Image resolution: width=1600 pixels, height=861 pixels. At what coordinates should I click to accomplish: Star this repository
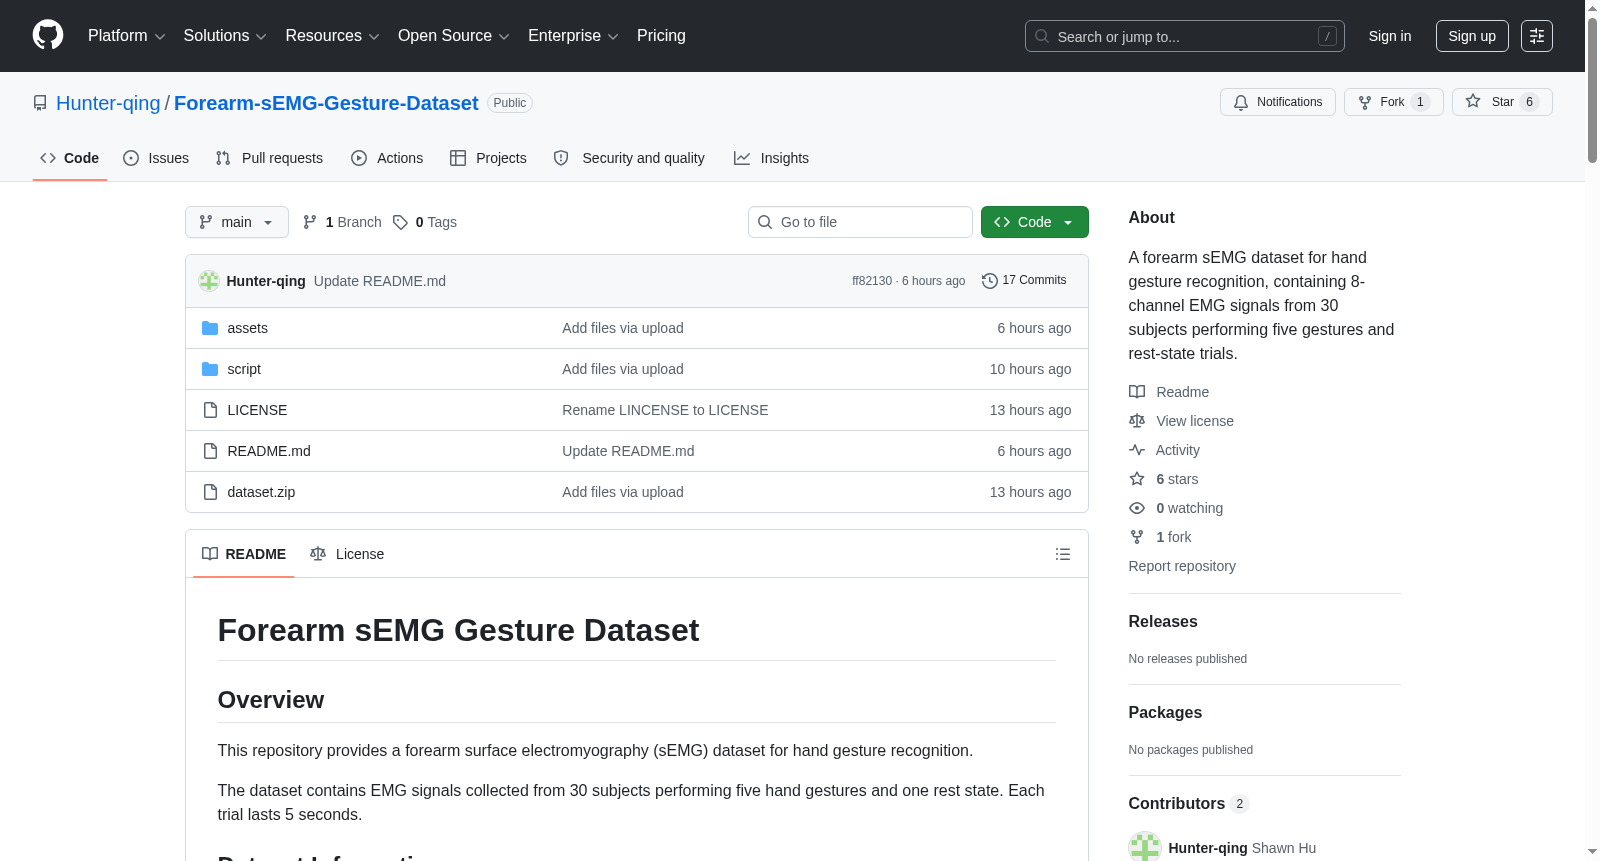click(1502, 102)
